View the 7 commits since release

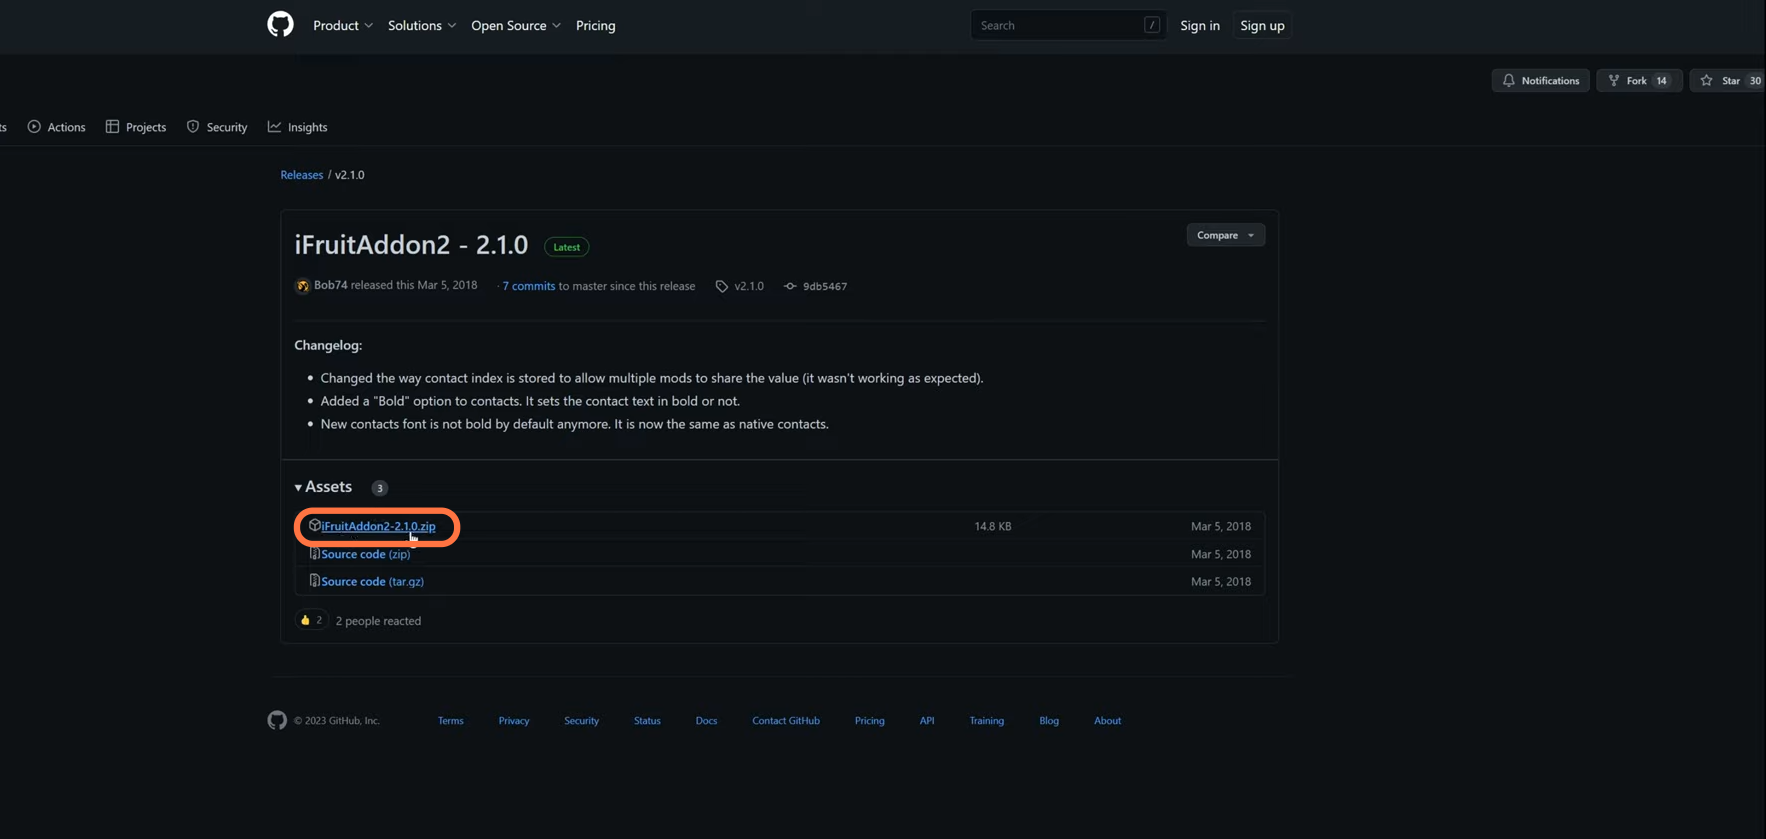[x=528, y=286]
